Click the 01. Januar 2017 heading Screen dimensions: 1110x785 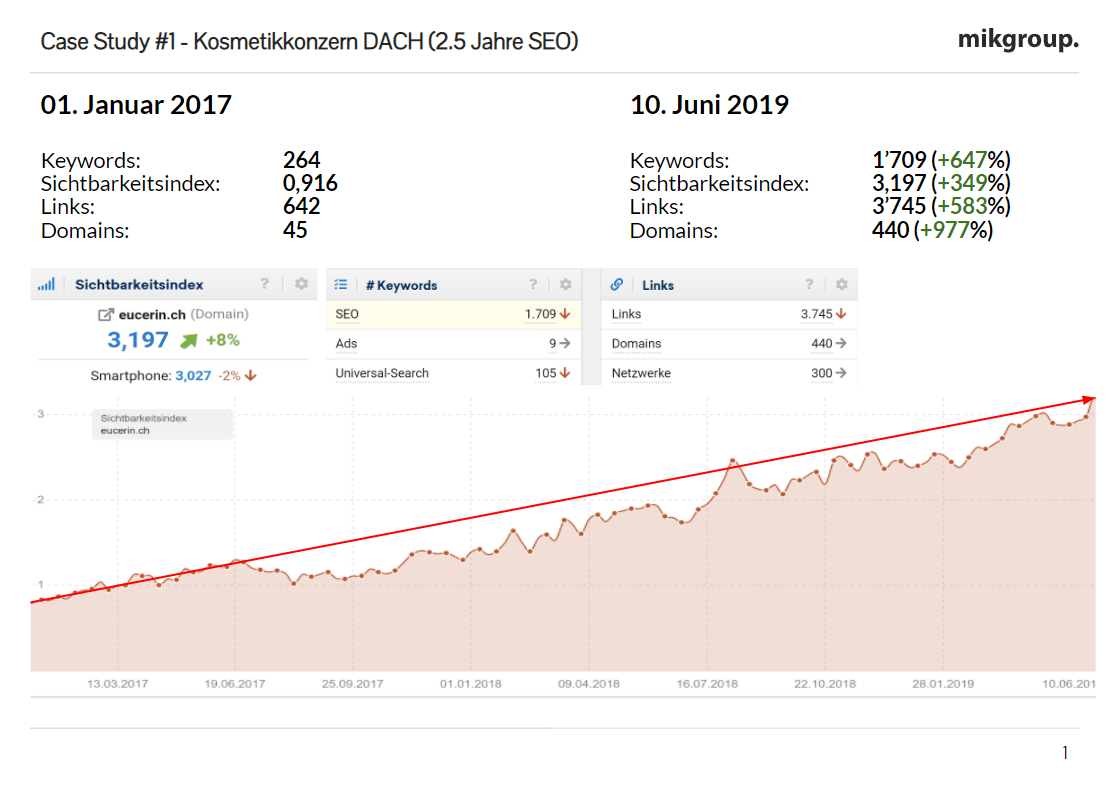pos(136,105)
